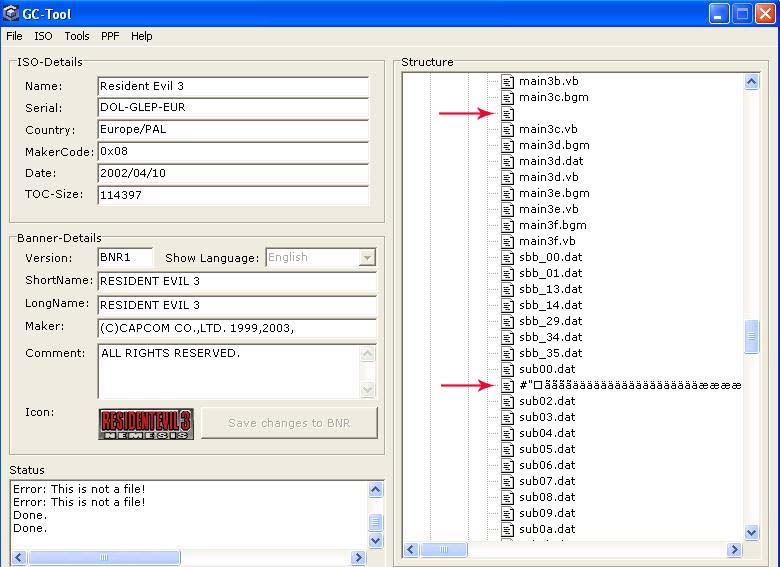This screenshot has height=567, width=780.
Task: Click Structure vertical scrollbar thumb
Action: click(752, 337)
